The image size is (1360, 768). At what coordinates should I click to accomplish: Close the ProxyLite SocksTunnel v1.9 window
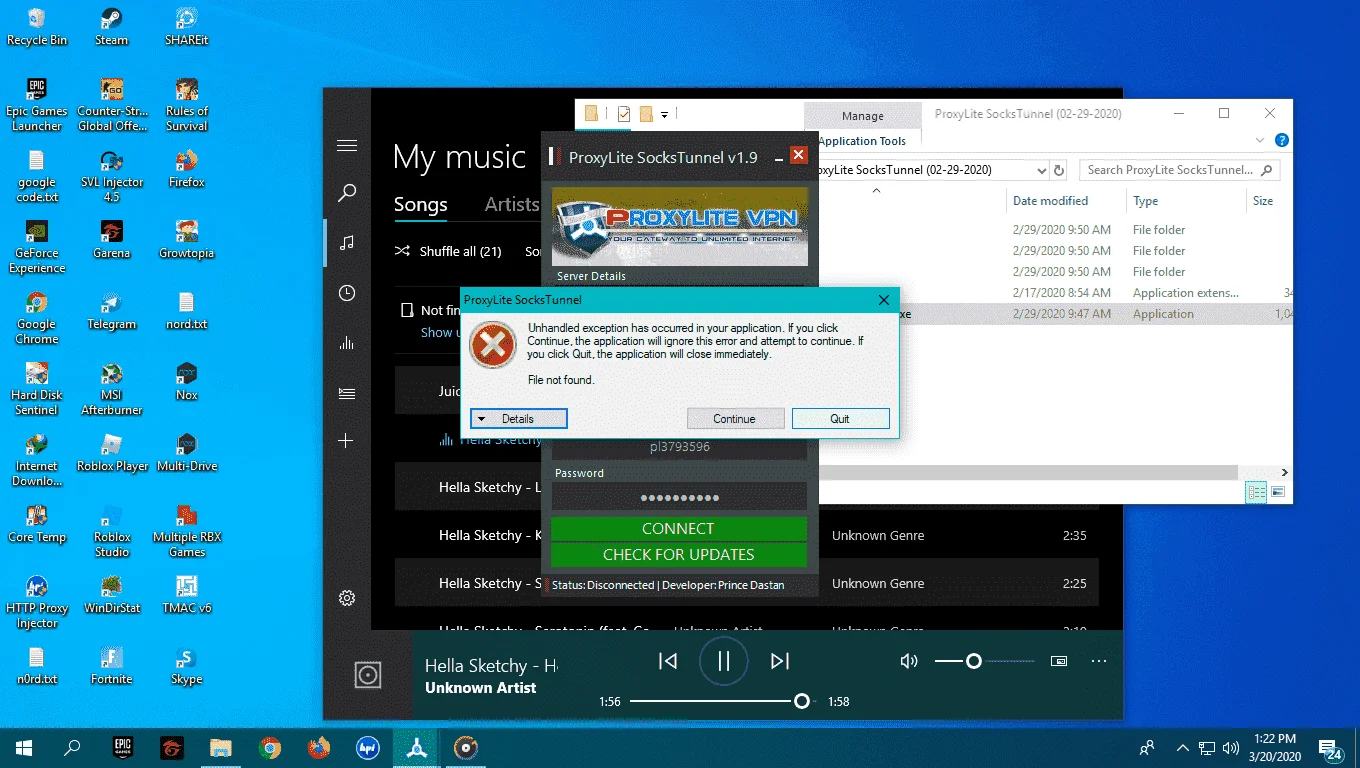coord(798,156)
